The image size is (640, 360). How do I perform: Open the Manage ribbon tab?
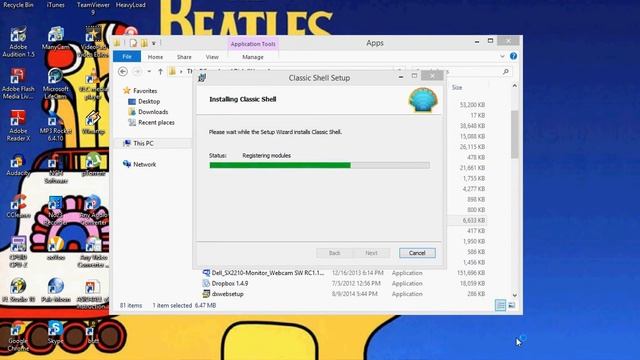(x=253, y=57)
